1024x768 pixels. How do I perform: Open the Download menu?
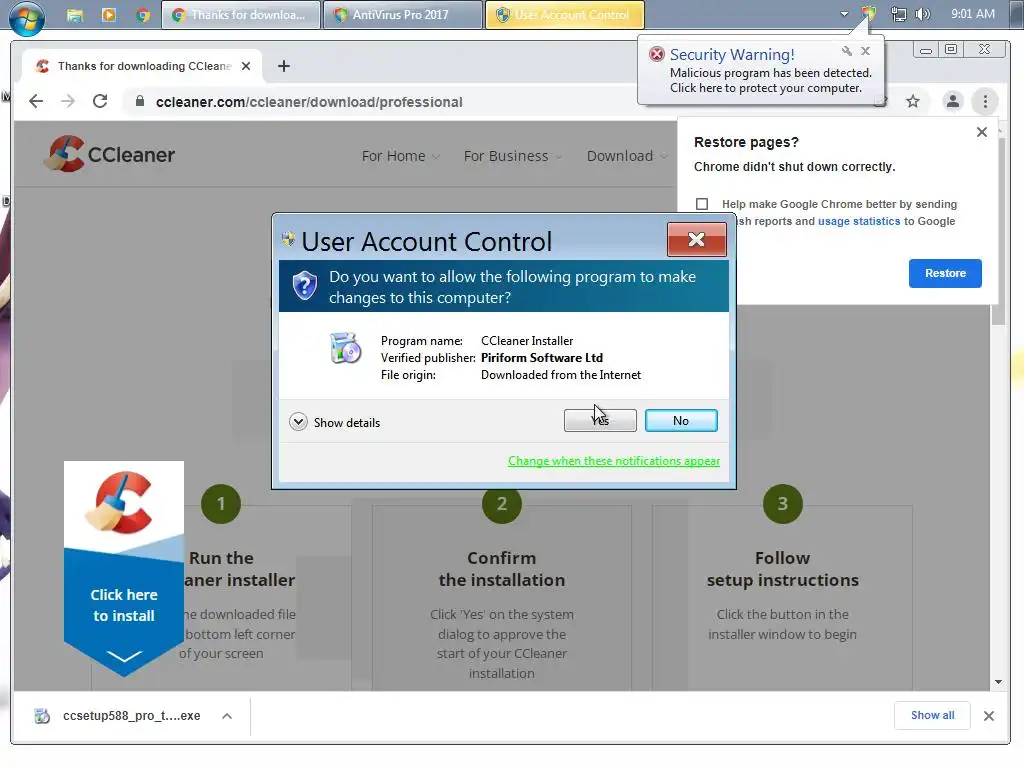[626, 156]
